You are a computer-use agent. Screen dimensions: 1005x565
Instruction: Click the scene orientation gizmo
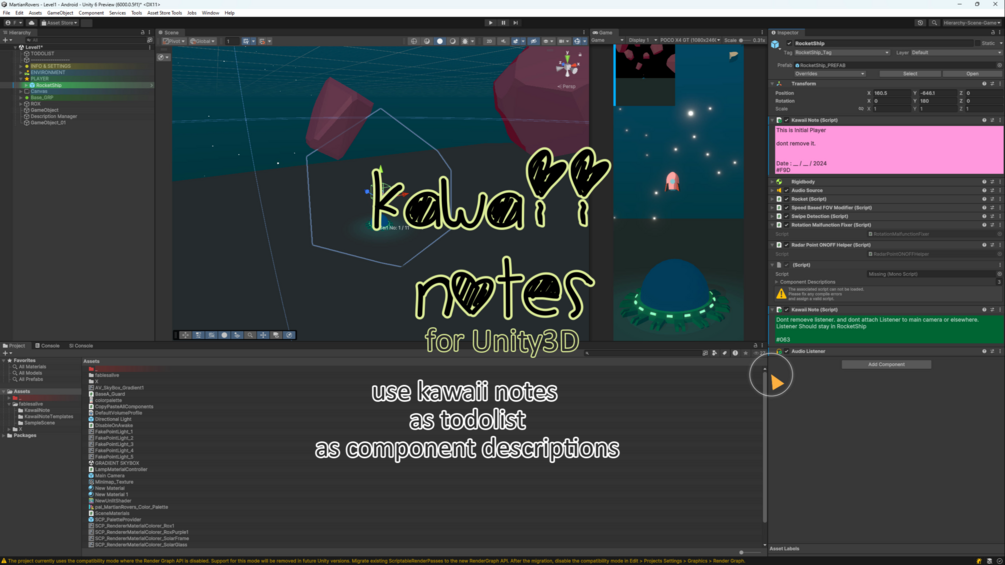click(x=567, y=65)
